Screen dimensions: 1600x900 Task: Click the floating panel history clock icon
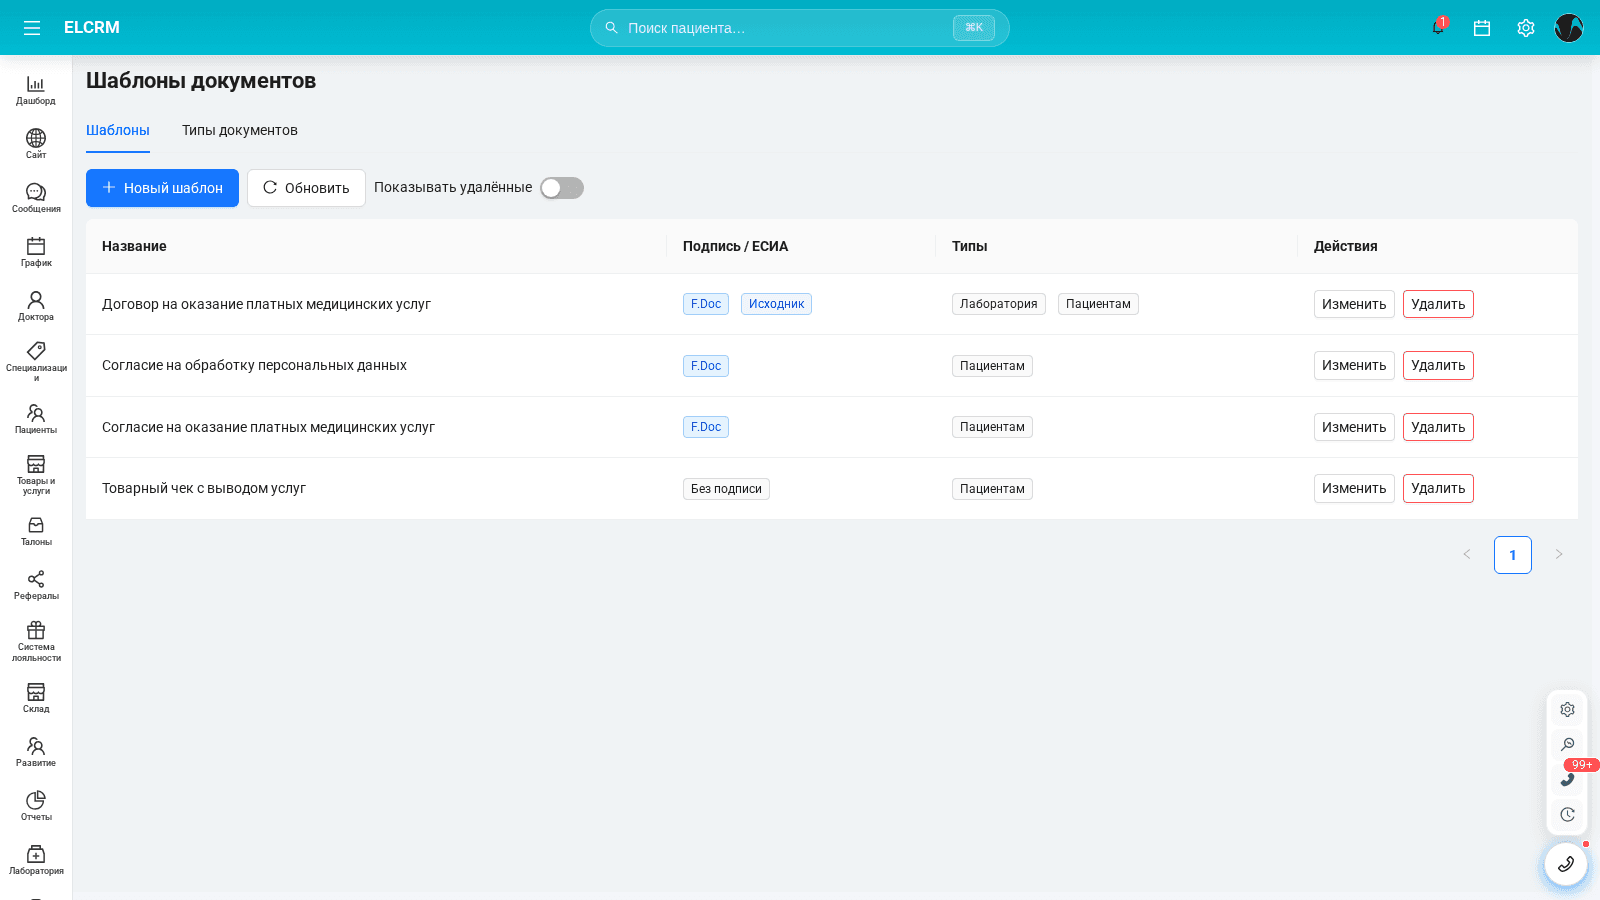1567,815
